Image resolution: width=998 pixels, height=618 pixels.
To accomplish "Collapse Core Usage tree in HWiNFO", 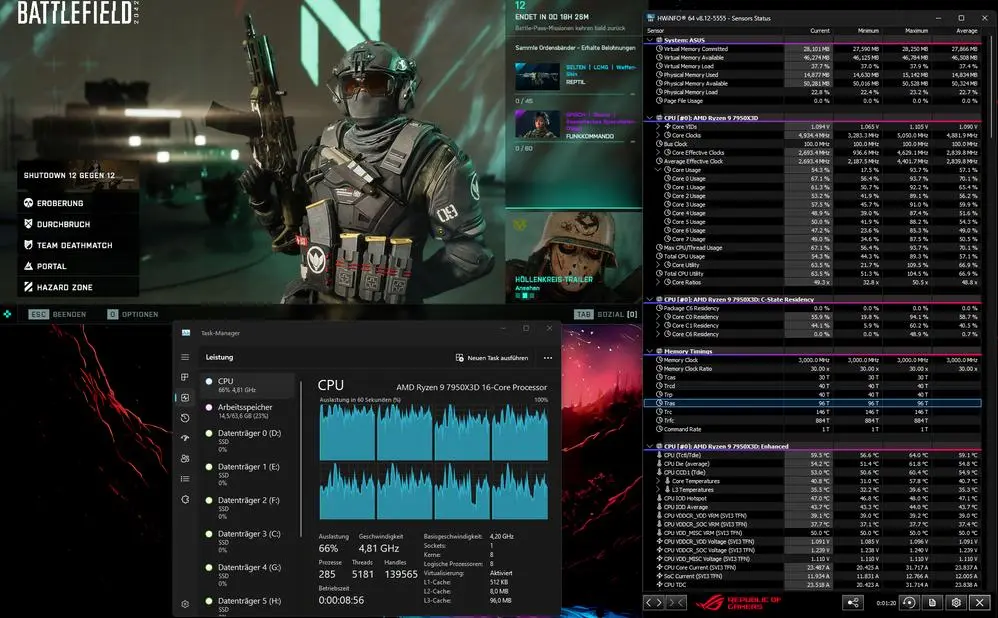I will click(659, 170).
